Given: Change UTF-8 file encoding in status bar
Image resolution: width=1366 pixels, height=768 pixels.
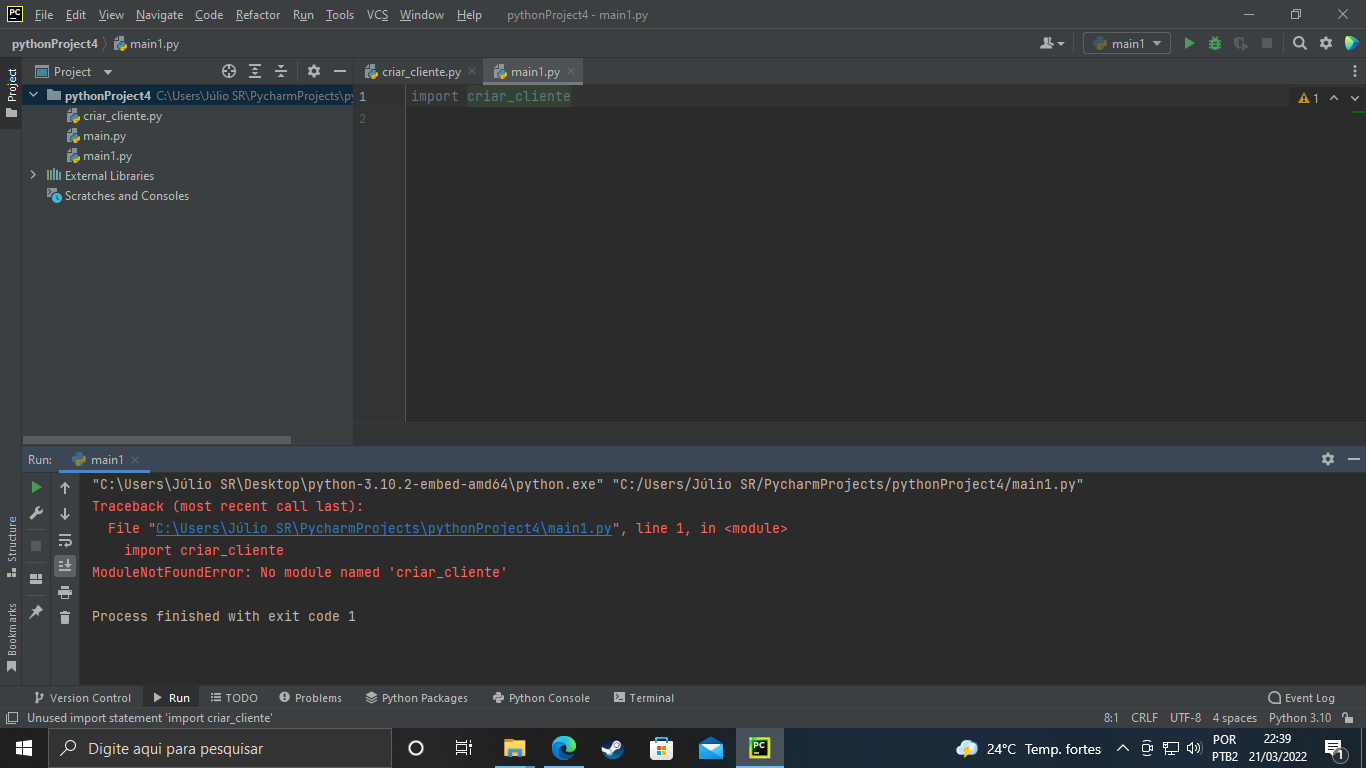Looking at the screenshot, I should (1185, 718).
